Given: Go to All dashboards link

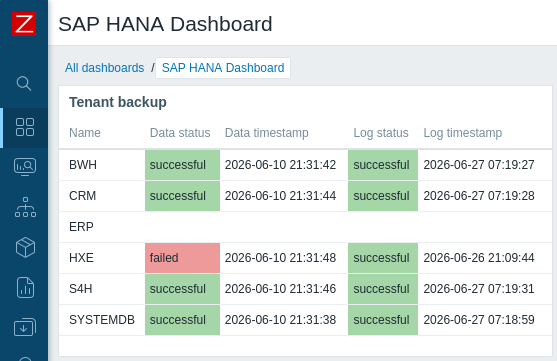Looking at the screenshot, I should (x=104, y=68).
